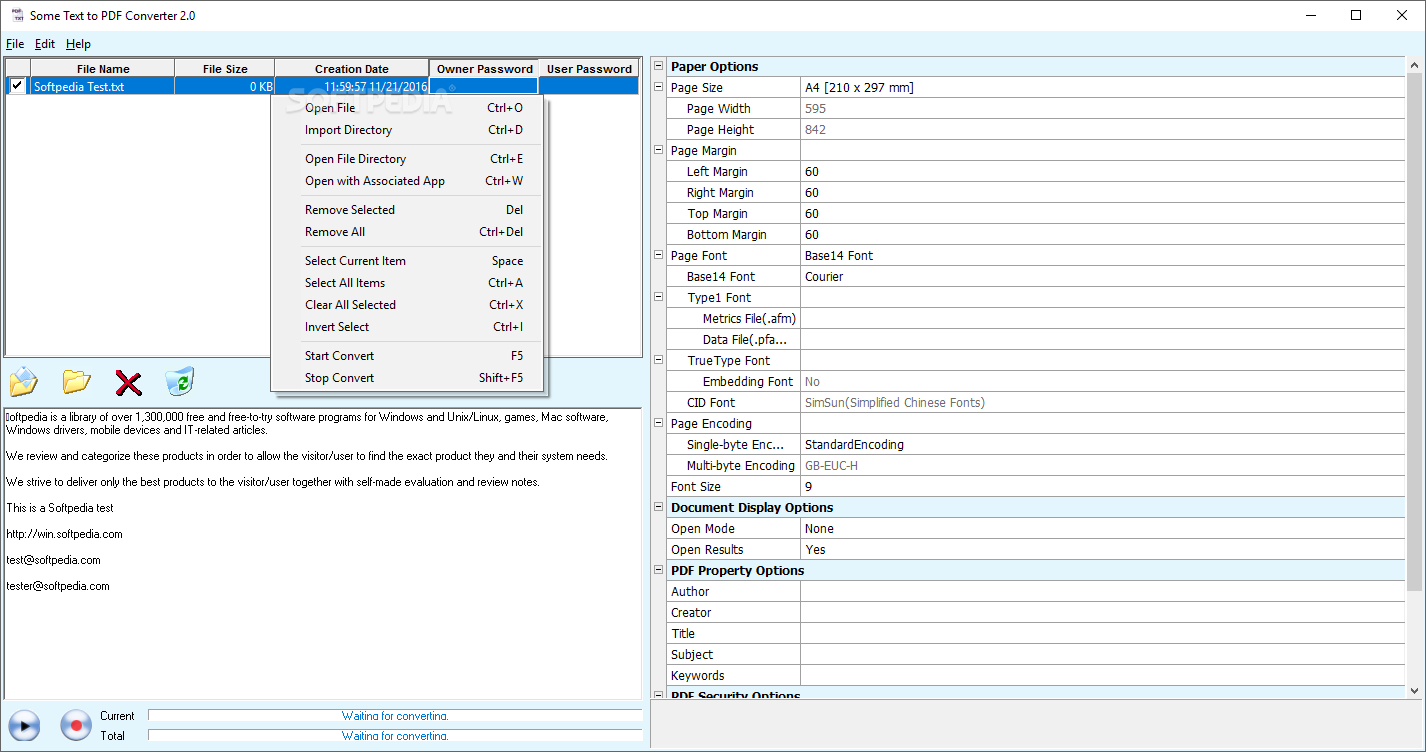The height and width of the screenshot is (752, 1426).
Task: Click the open file envelope icon
Action: tap(23, 382)
